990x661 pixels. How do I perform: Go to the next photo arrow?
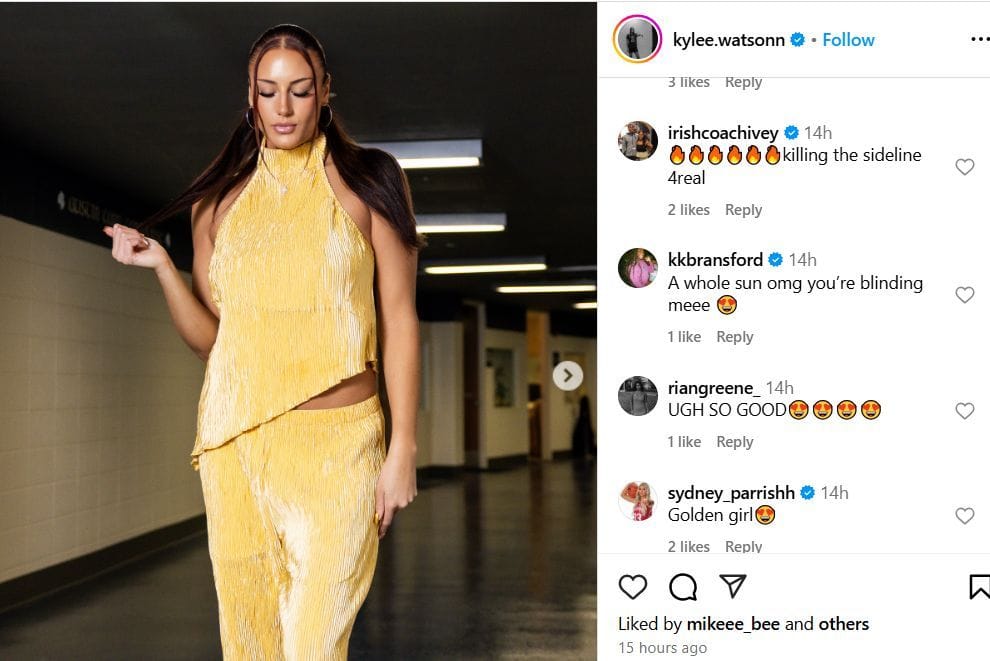click(x=568, y=376)
